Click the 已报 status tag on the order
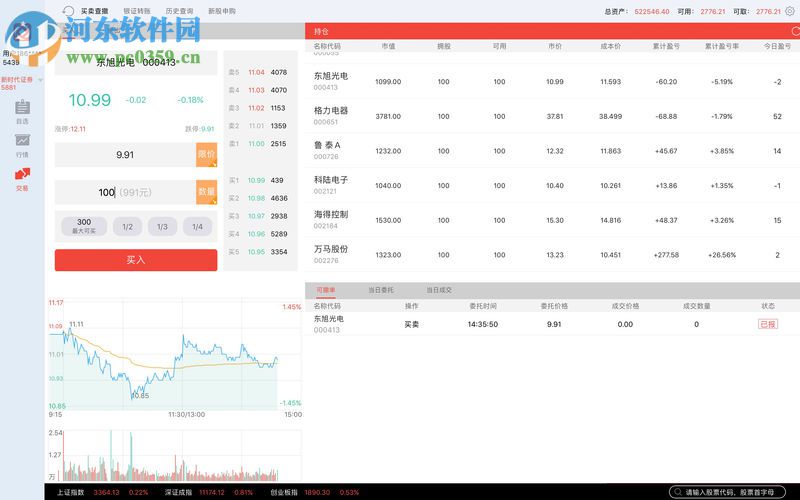The height and width of the screenshot is (500, 800). click(x=768, y=324)
